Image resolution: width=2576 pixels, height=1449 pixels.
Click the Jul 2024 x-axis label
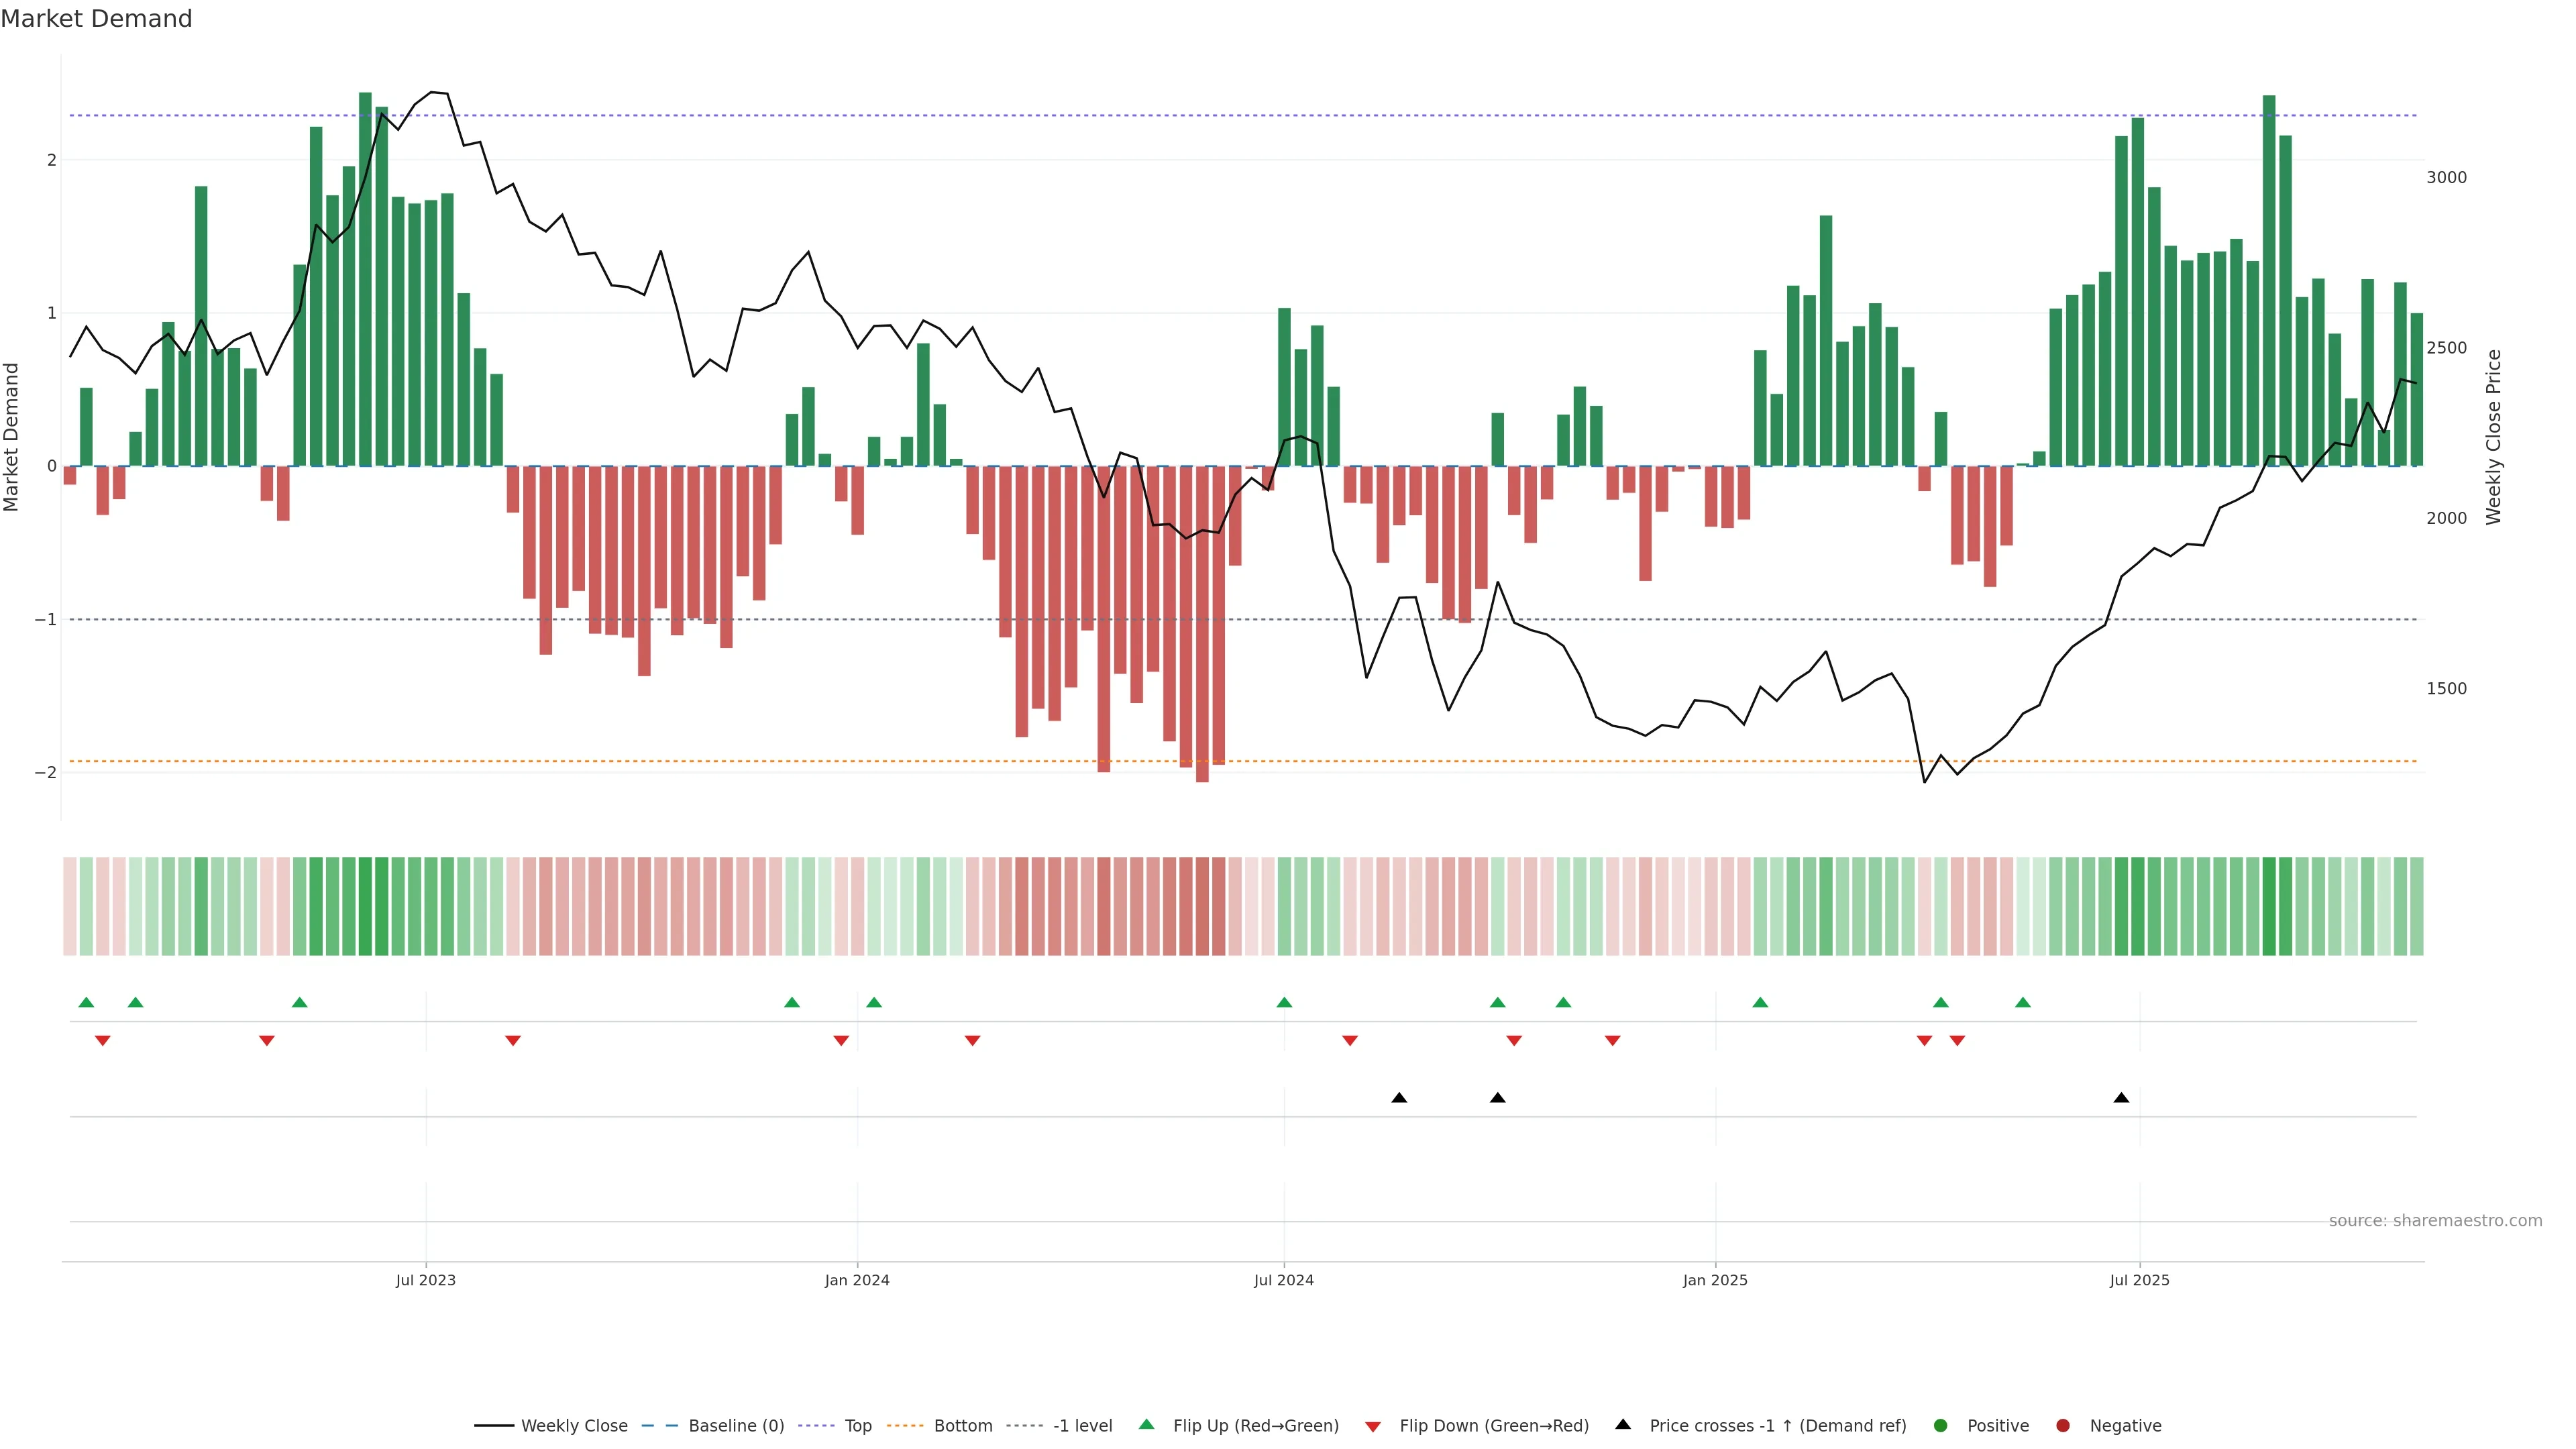click(x=1284, y=1280)
